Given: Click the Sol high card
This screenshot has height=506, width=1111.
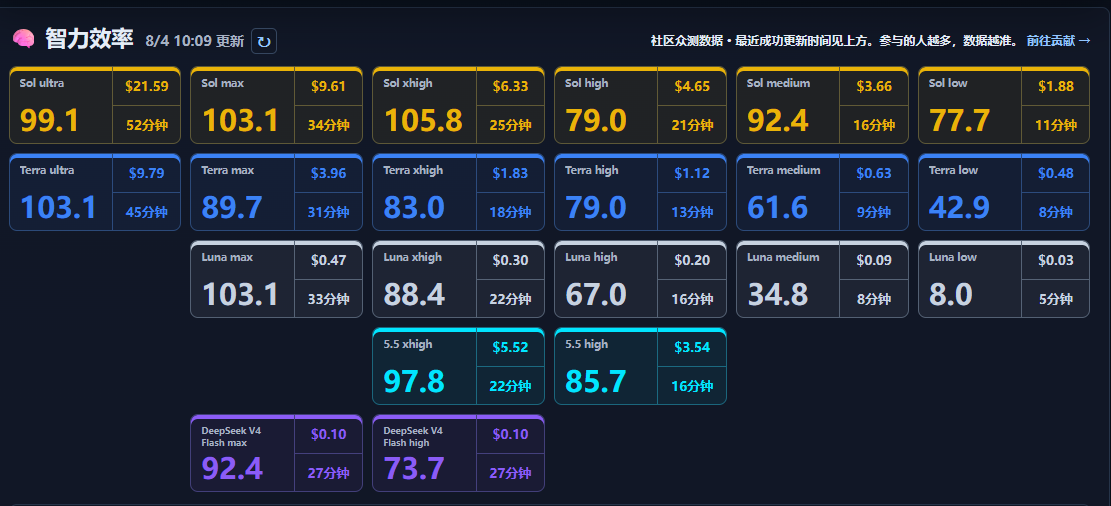Looking at the screenshot, I should pos(641,106).
